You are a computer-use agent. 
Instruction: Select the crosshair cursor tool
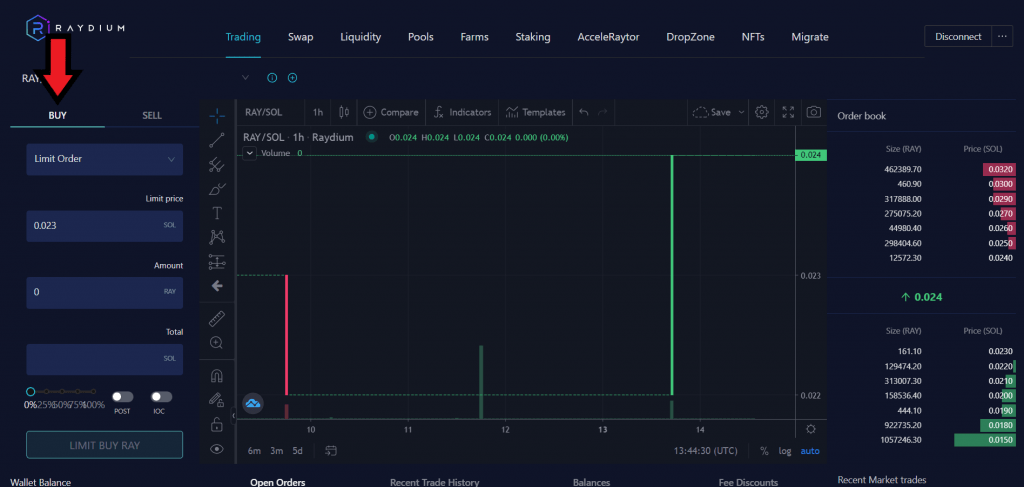[217, 114]
